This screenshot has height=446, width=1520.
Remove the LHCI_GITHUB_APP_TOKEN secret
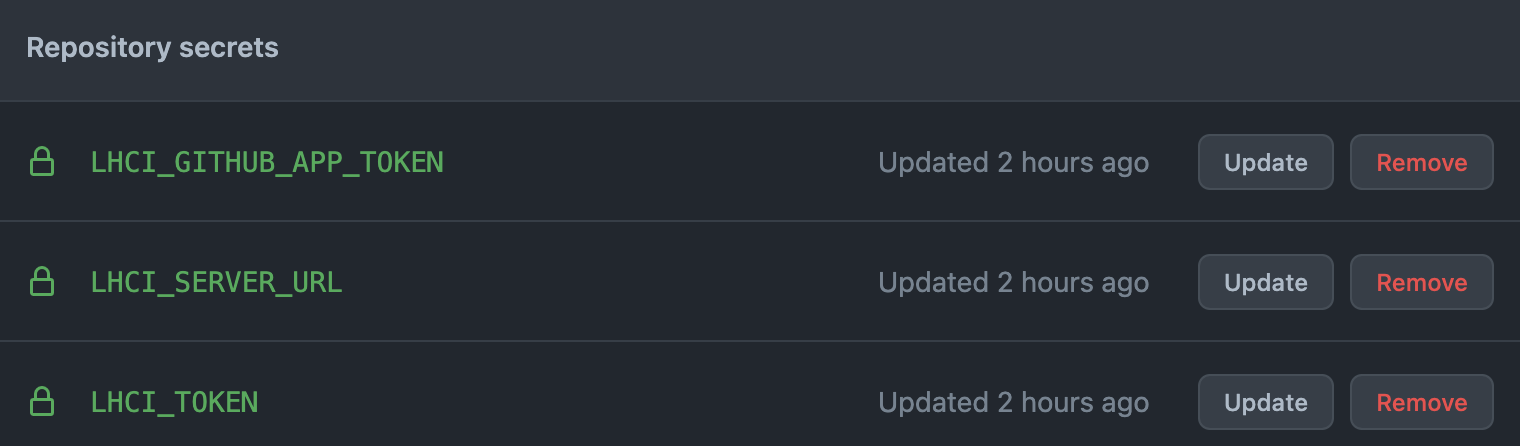[1421, 162]
